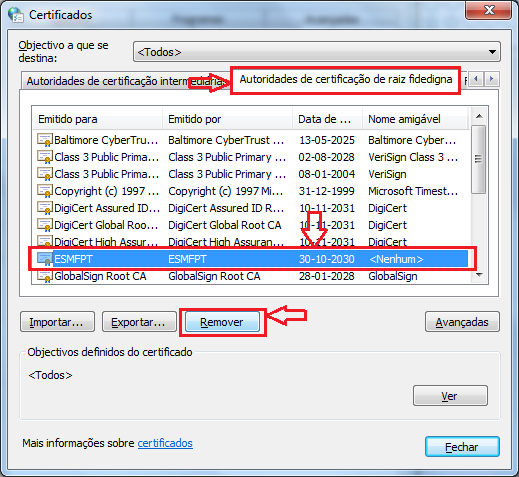Viewport: 519px width, 477px height.
Task: Select the ESMFPT certificate name
Action: tap(73, 259)
